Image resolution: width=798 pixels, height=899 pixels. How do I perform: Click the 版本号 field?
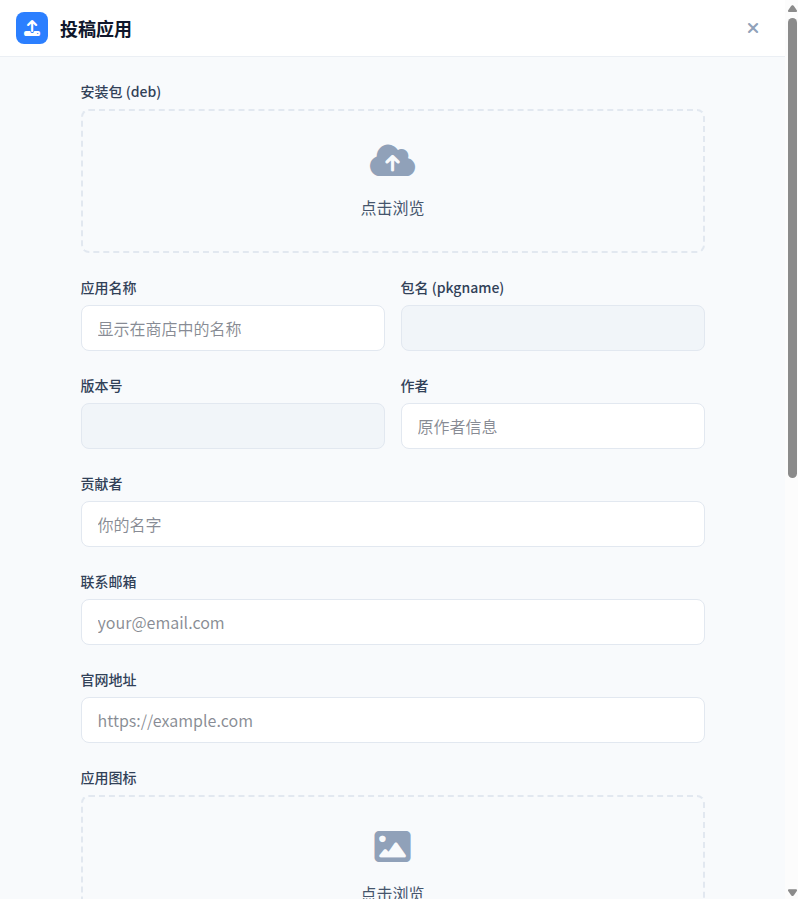[x=233, y=426]
